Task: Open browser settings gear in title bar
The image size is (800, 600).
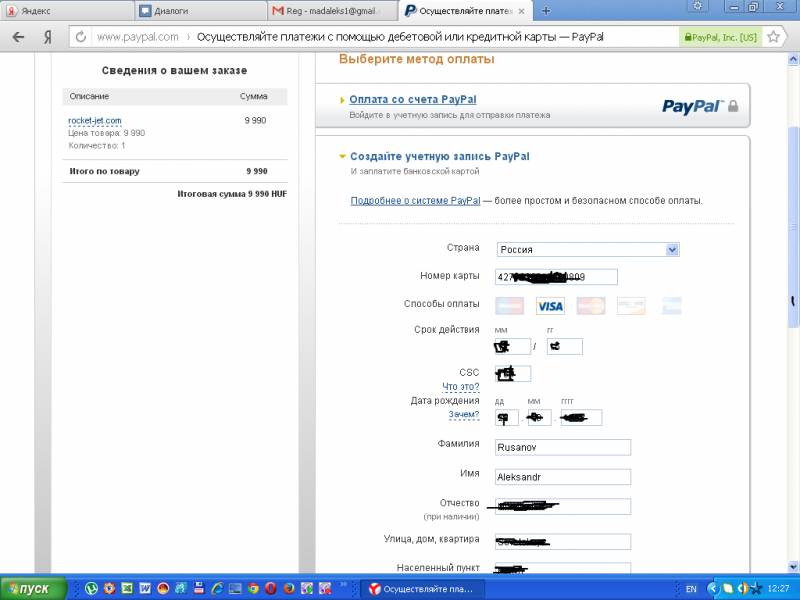Action: pyautogui.click(x=698, y=6)
